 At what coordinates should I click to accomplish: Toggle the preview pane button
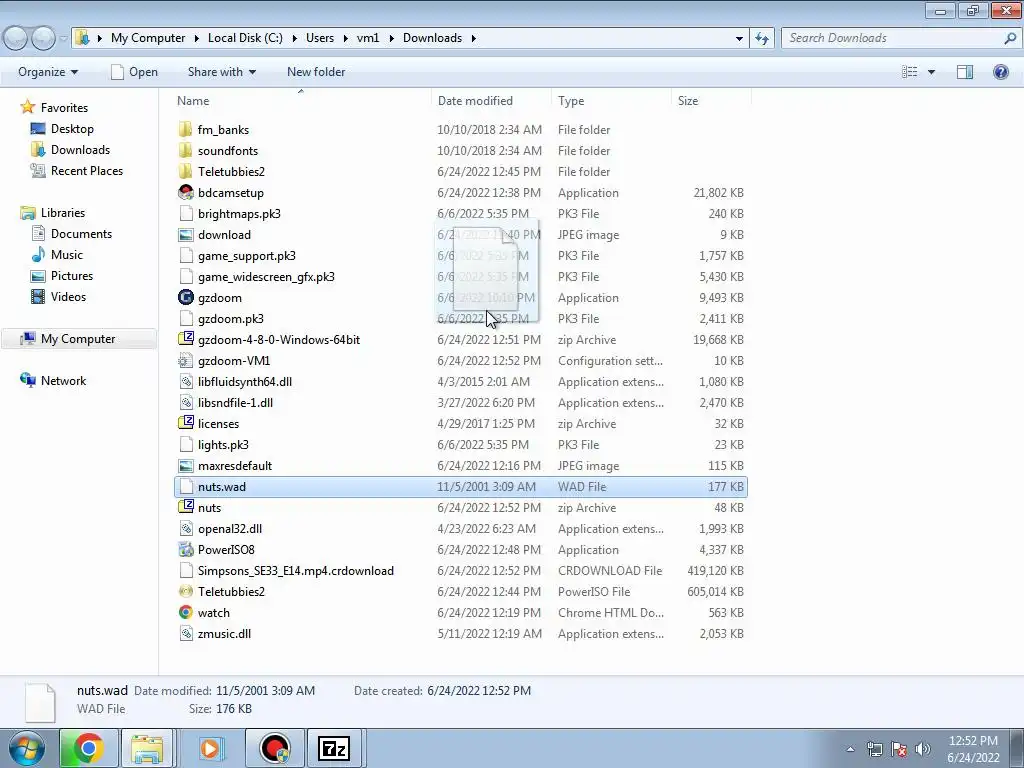[965, 72]
